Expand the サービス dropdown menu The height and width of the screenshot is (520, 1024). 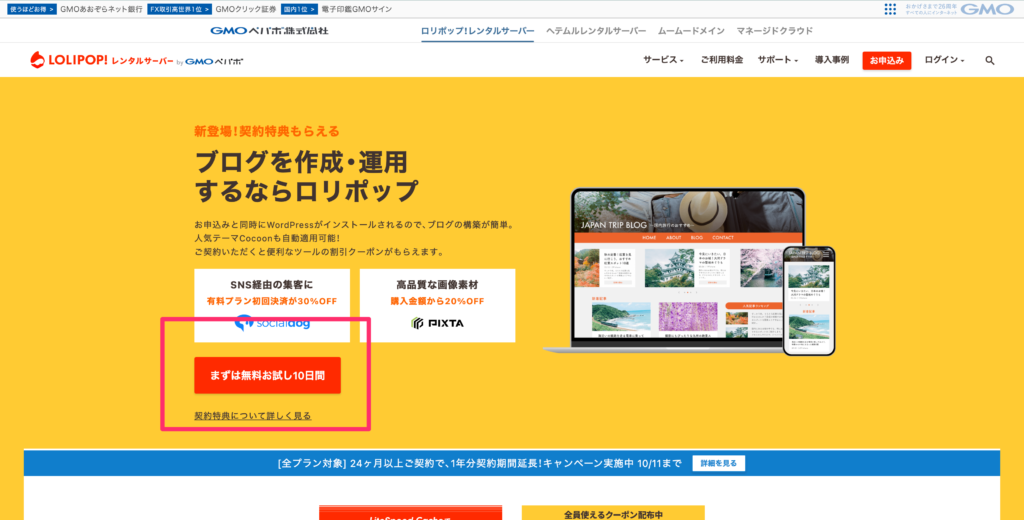(663, 60)
